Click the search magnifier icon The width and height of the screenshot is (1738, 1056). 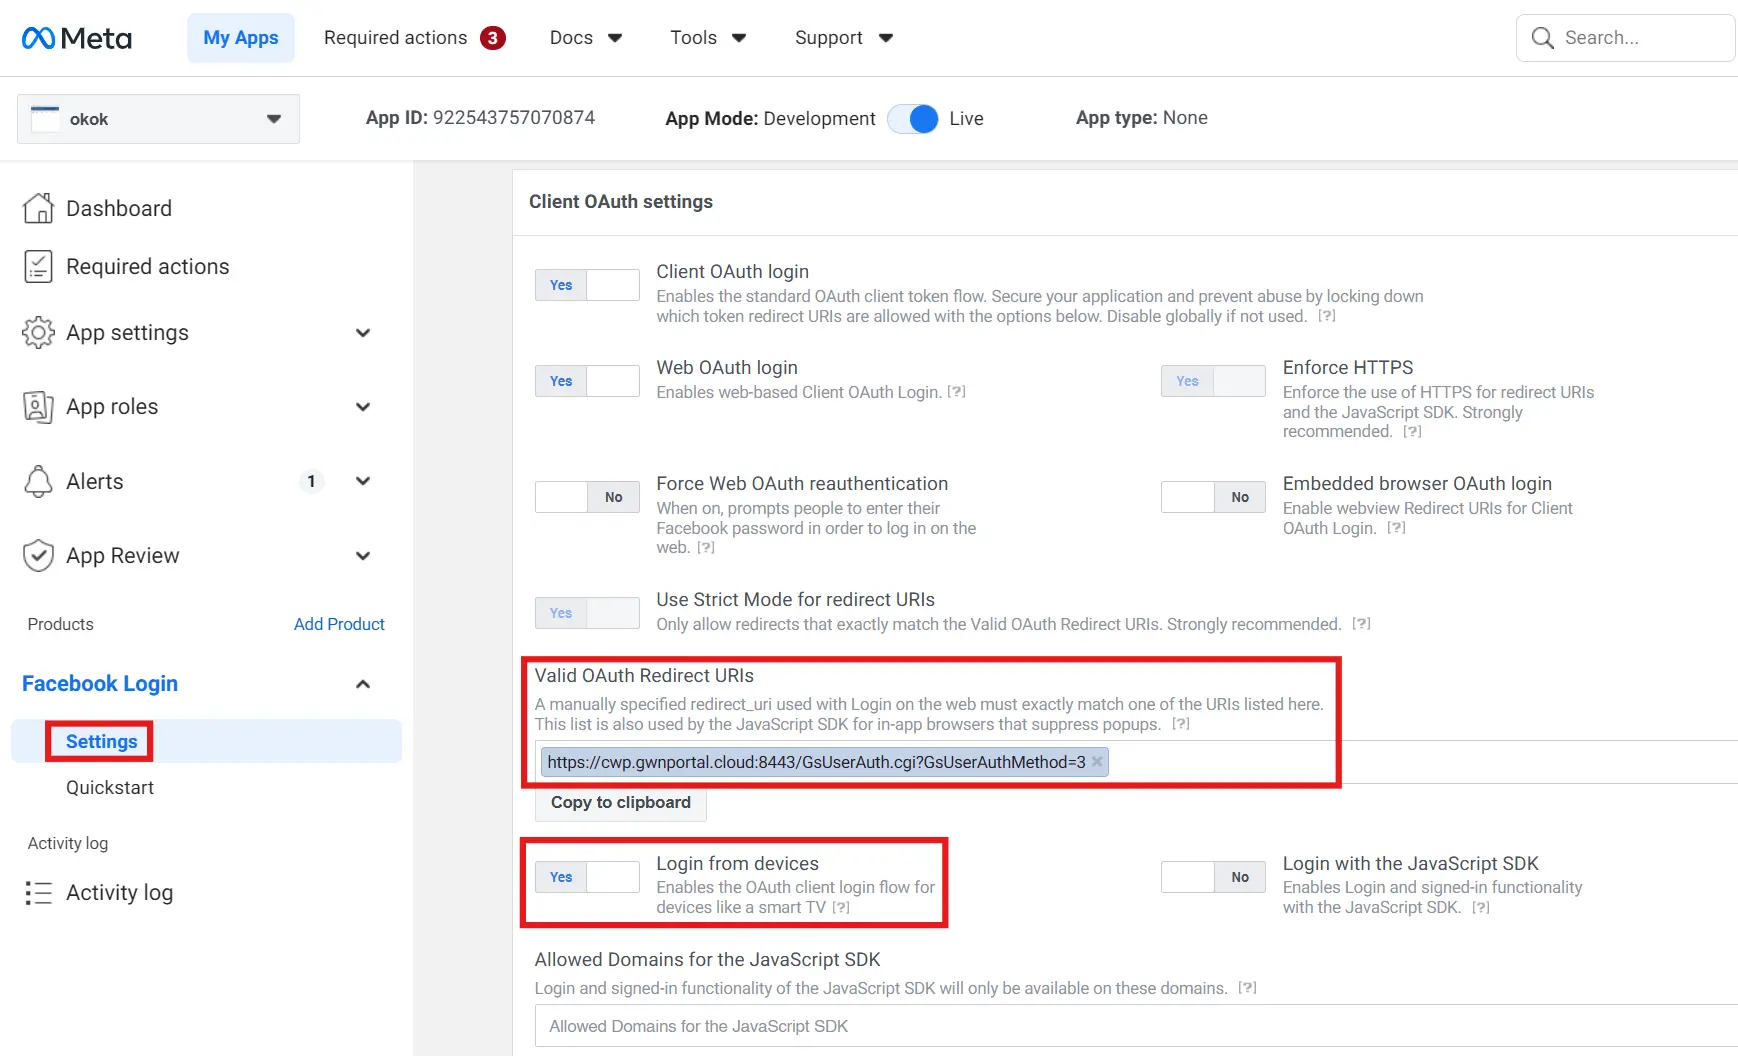click(1543, 38)
